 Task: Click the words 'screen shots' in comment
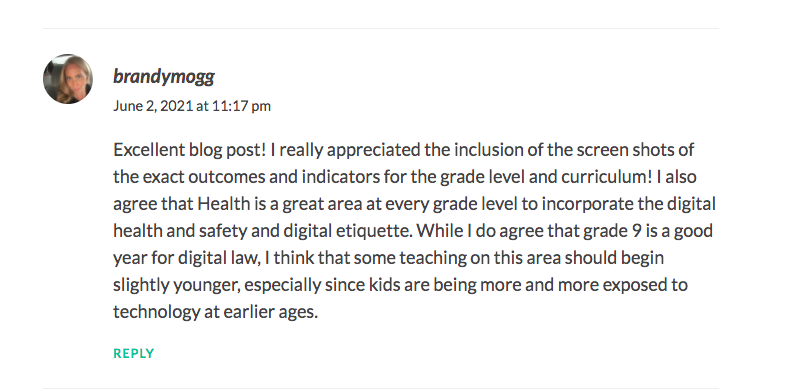(x=620, y=150)
